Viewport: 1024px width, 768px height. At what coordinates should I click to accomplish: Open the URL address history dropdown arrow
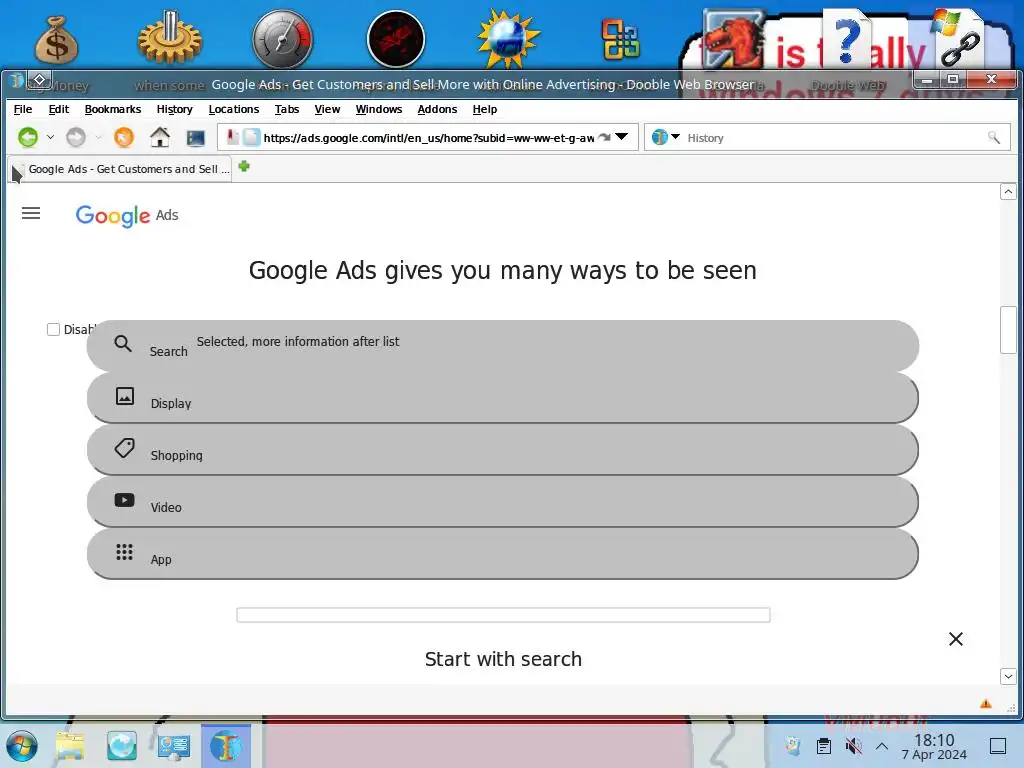(x=622, y=136)
